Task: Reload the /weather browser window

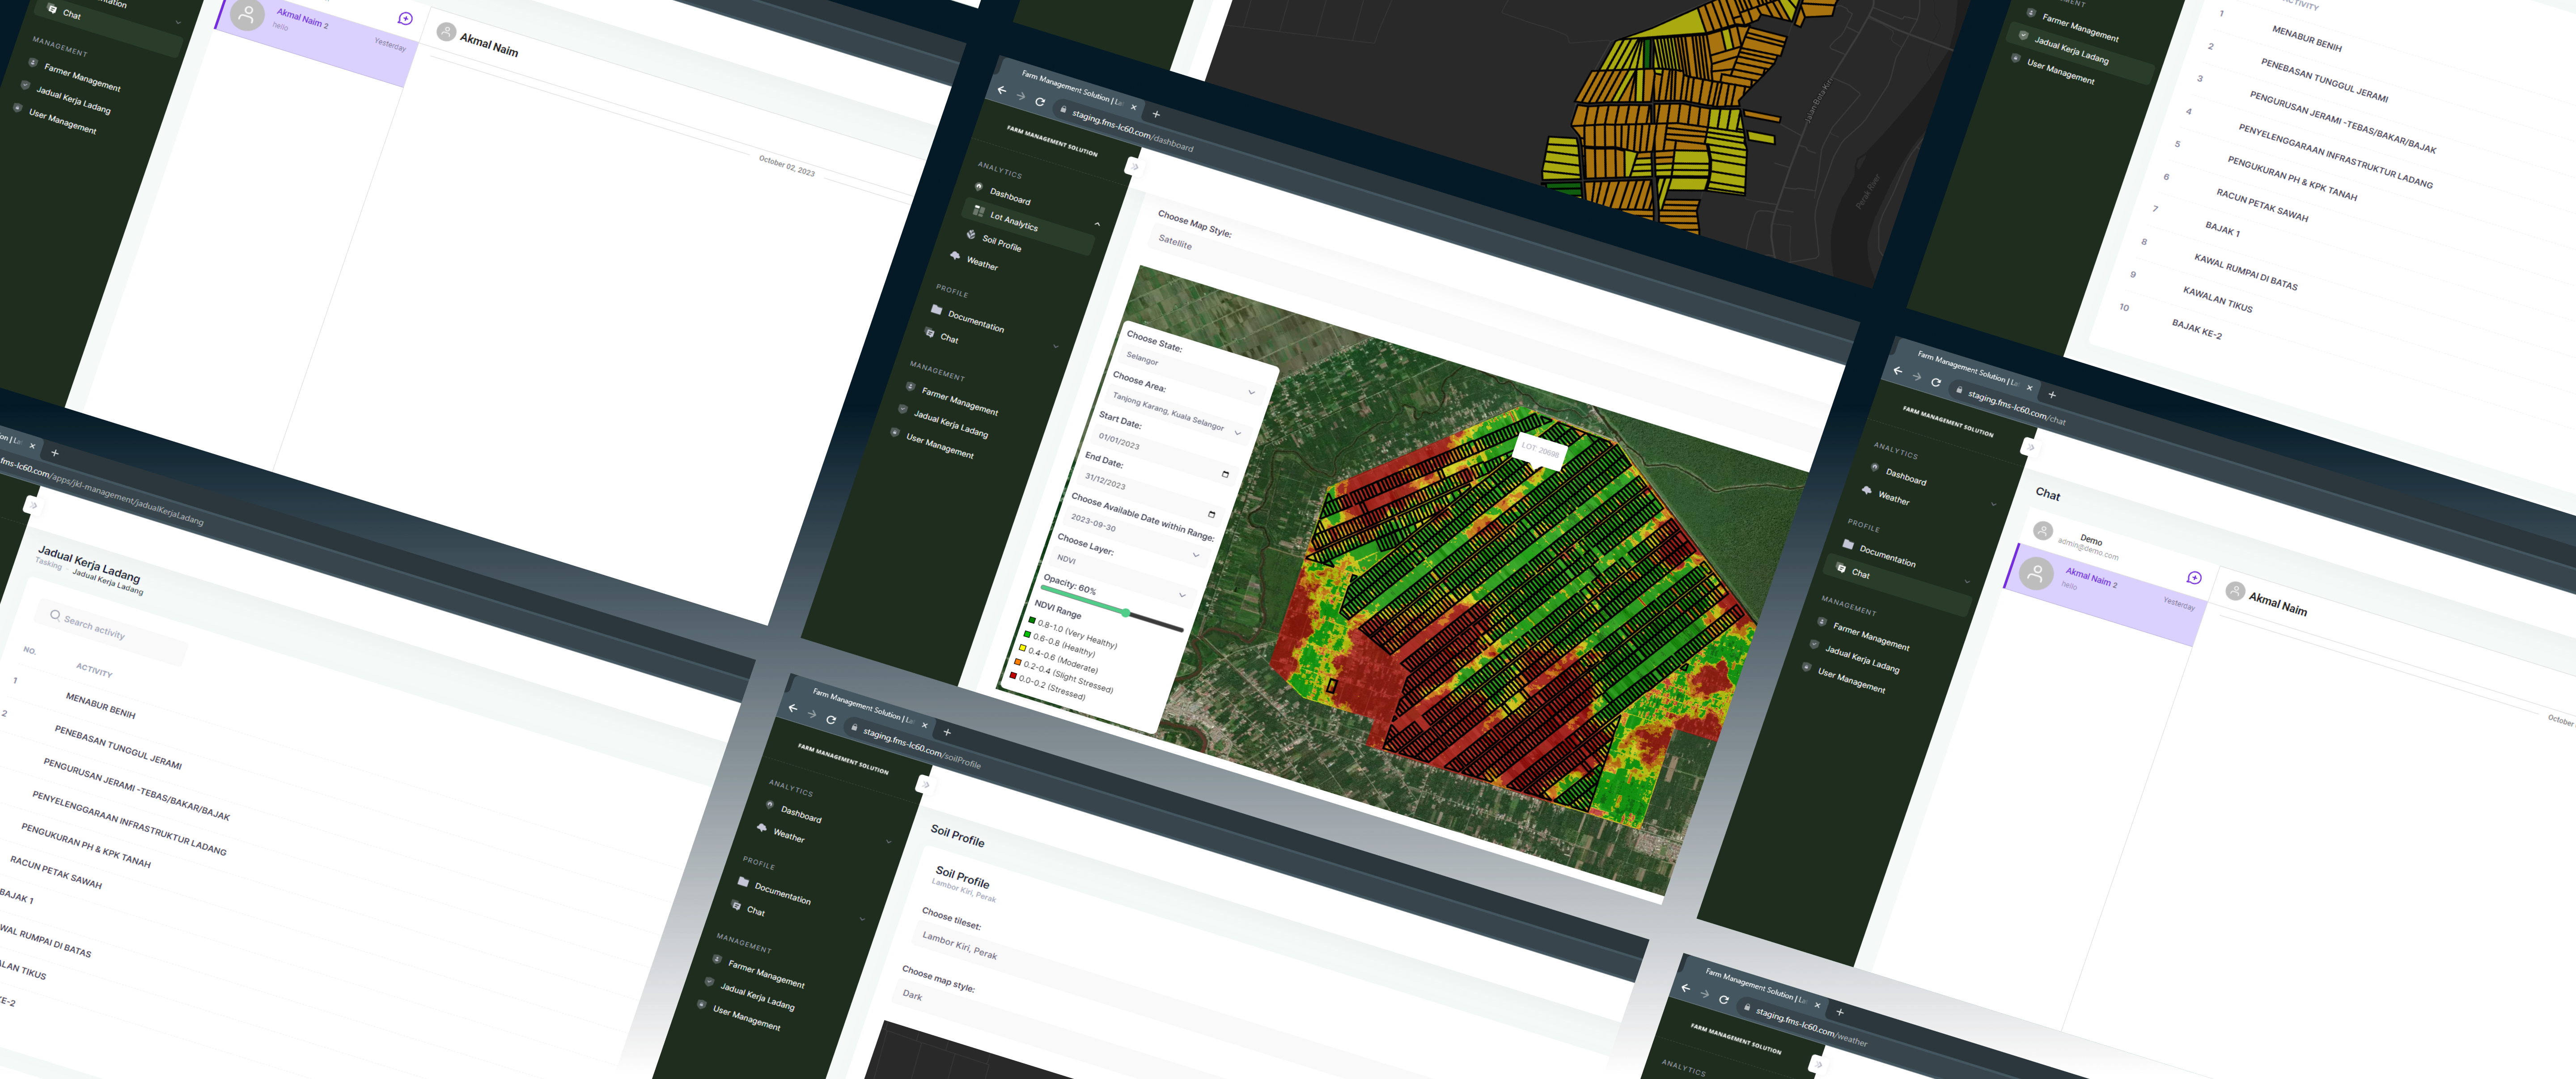Action: click(1724, 999)
